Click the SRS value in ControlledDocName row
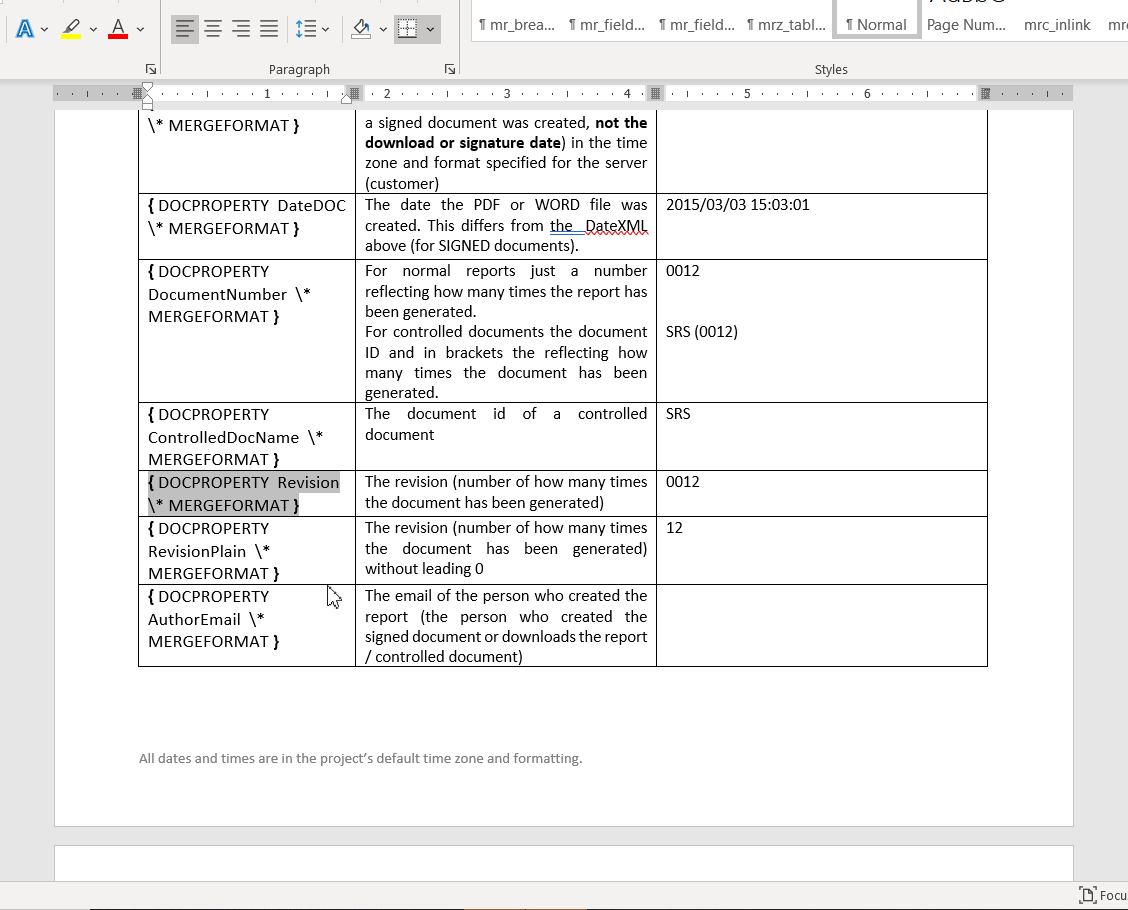This screenshot has width=1128, height=910. coord(678,414)
